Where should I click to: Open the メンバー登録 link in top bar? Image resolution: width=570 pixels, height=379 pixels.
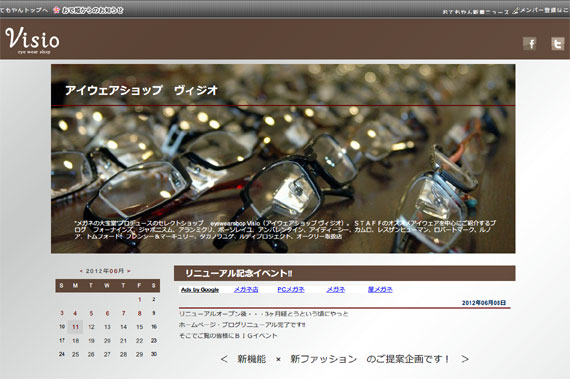coord(544,11)
